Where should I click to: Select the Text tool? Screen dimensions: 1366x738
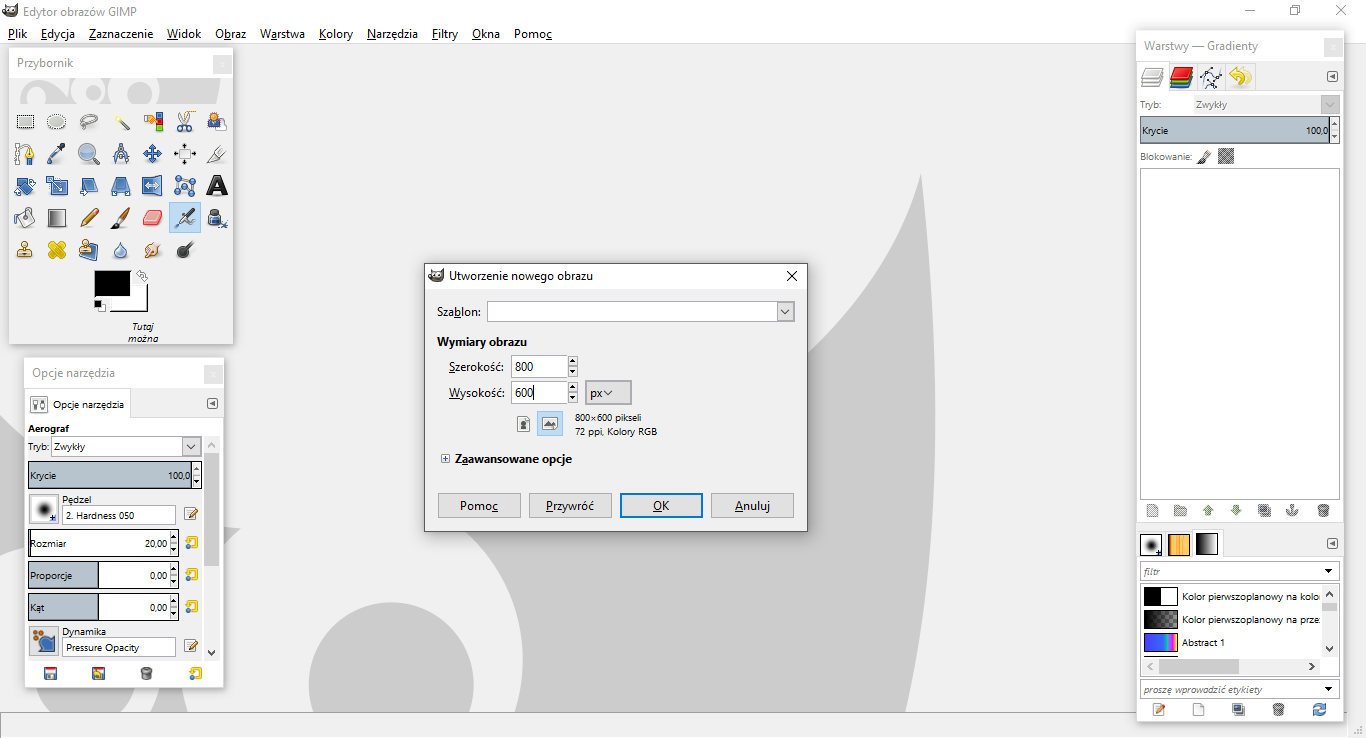pos(217,186)
